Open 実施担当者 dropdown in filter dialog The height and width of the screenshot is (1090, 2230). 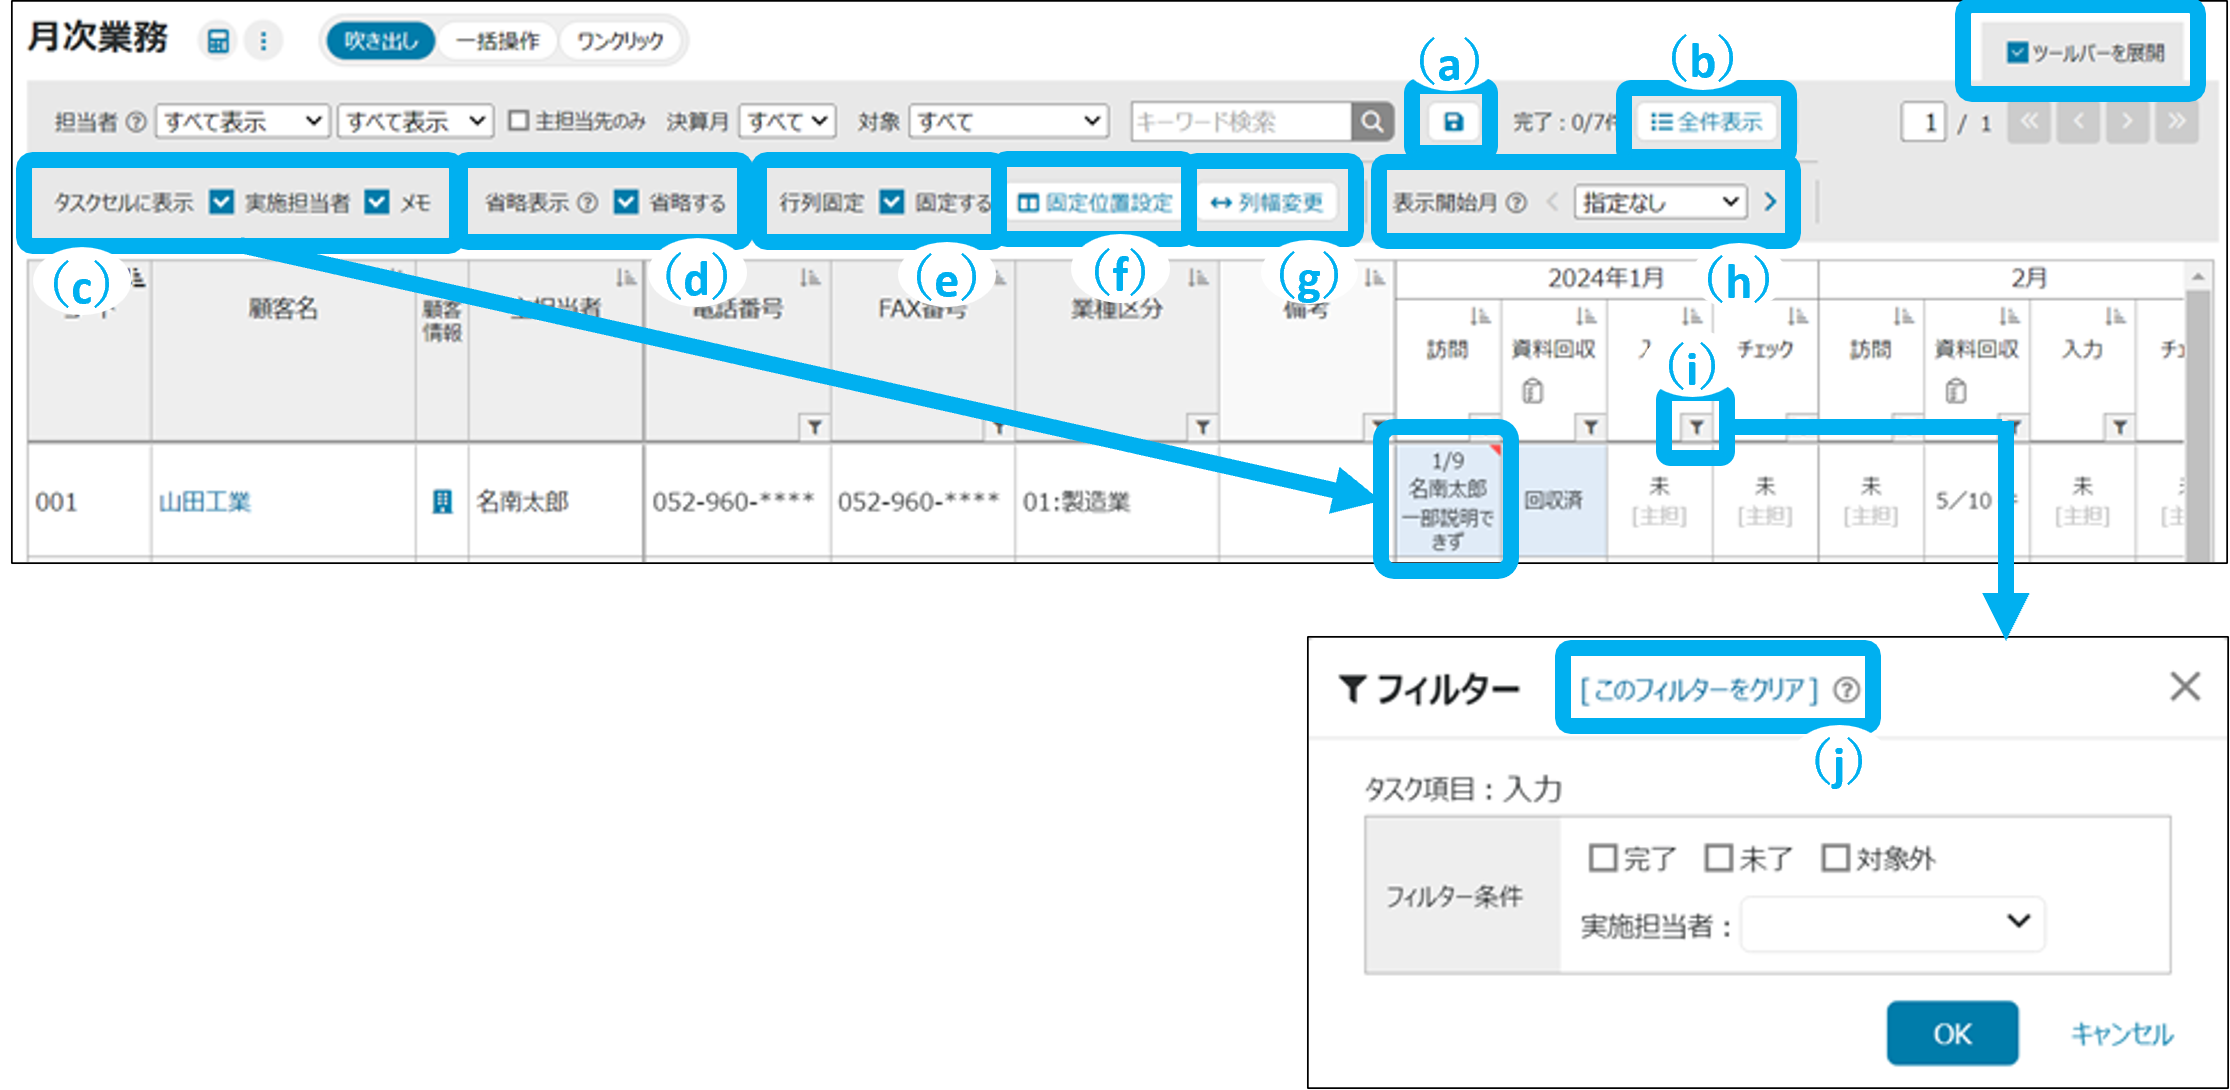[1892, 923]
